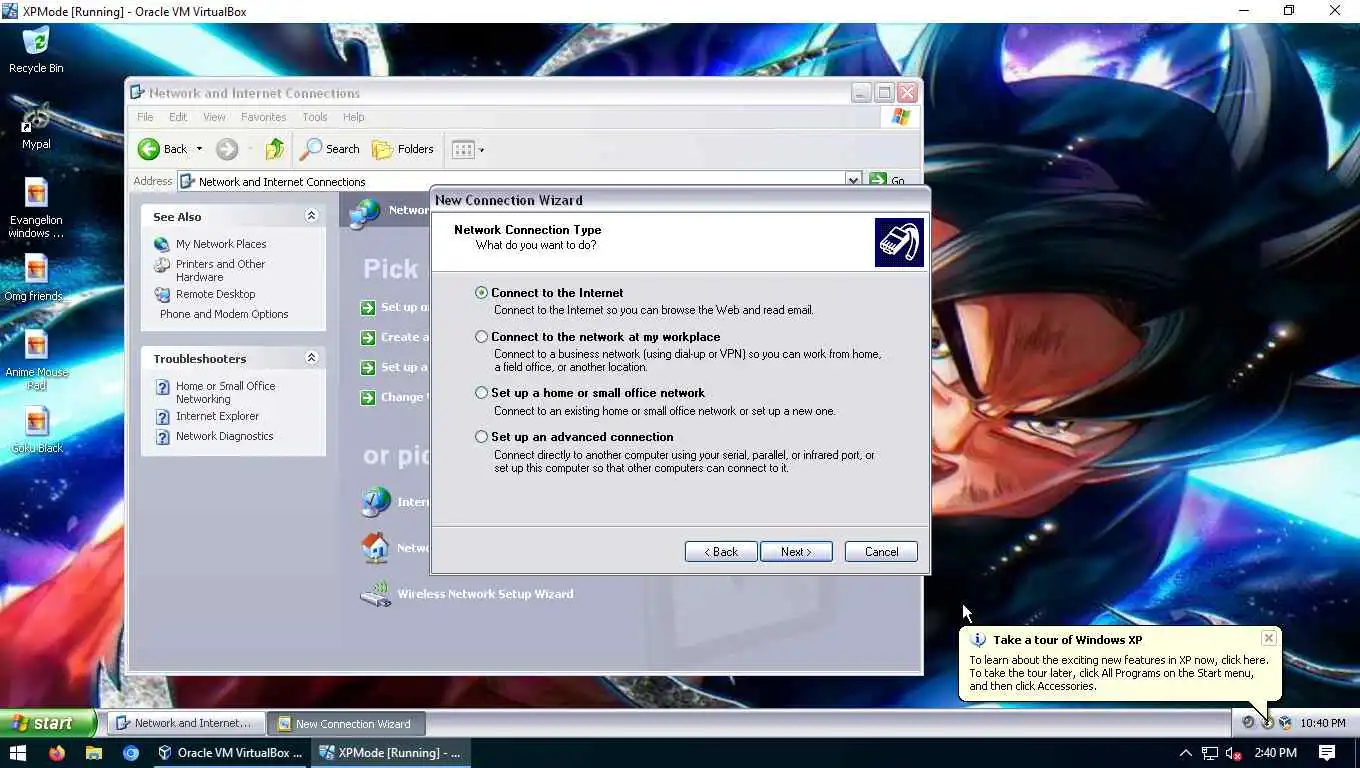Image resolution: width=1360 pixels, height=768 pixels.
Task: Switch to New Connection Wizard taskbar button
Action: (x=348, y=723)
